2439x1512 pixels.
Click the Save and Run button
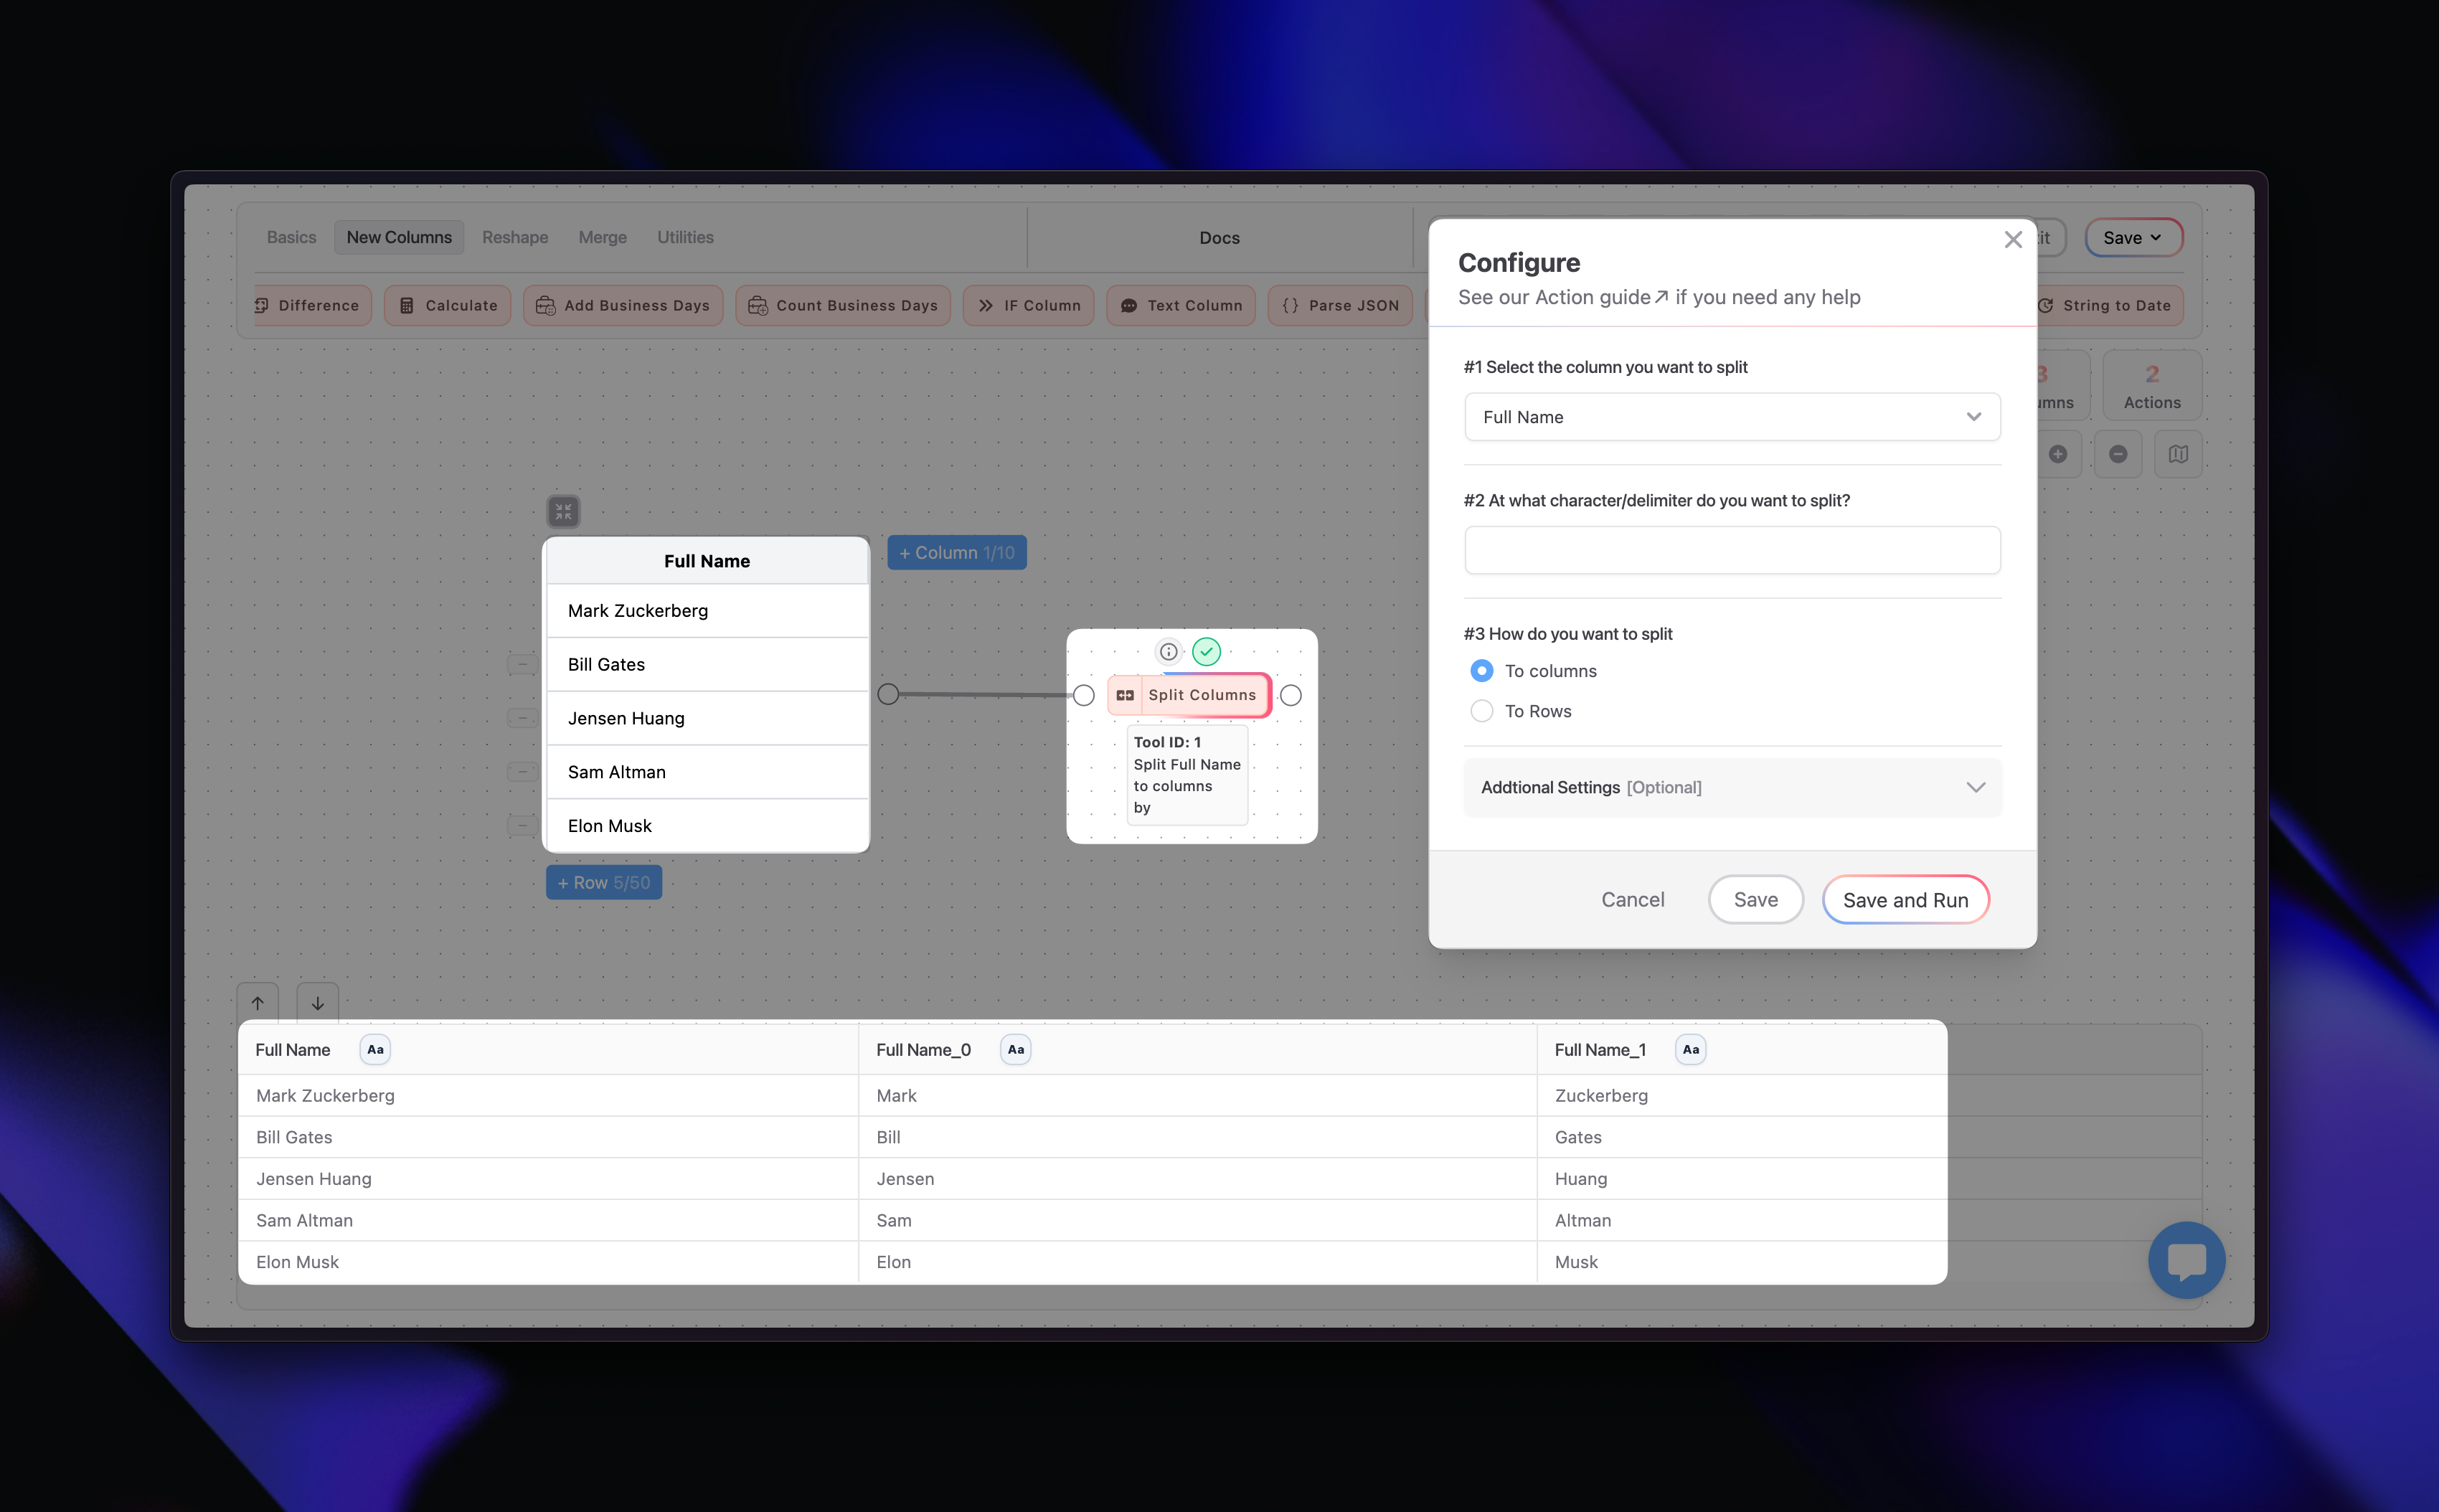point(1905,900)
